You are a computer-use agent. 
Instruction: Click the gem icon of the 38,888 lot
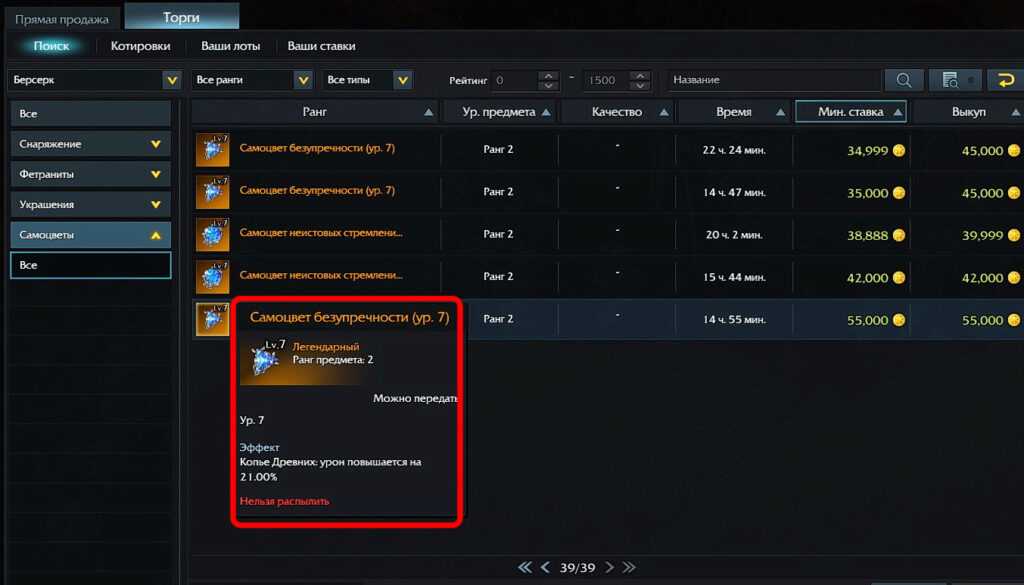pyautogui.click(x=212, y=234)
